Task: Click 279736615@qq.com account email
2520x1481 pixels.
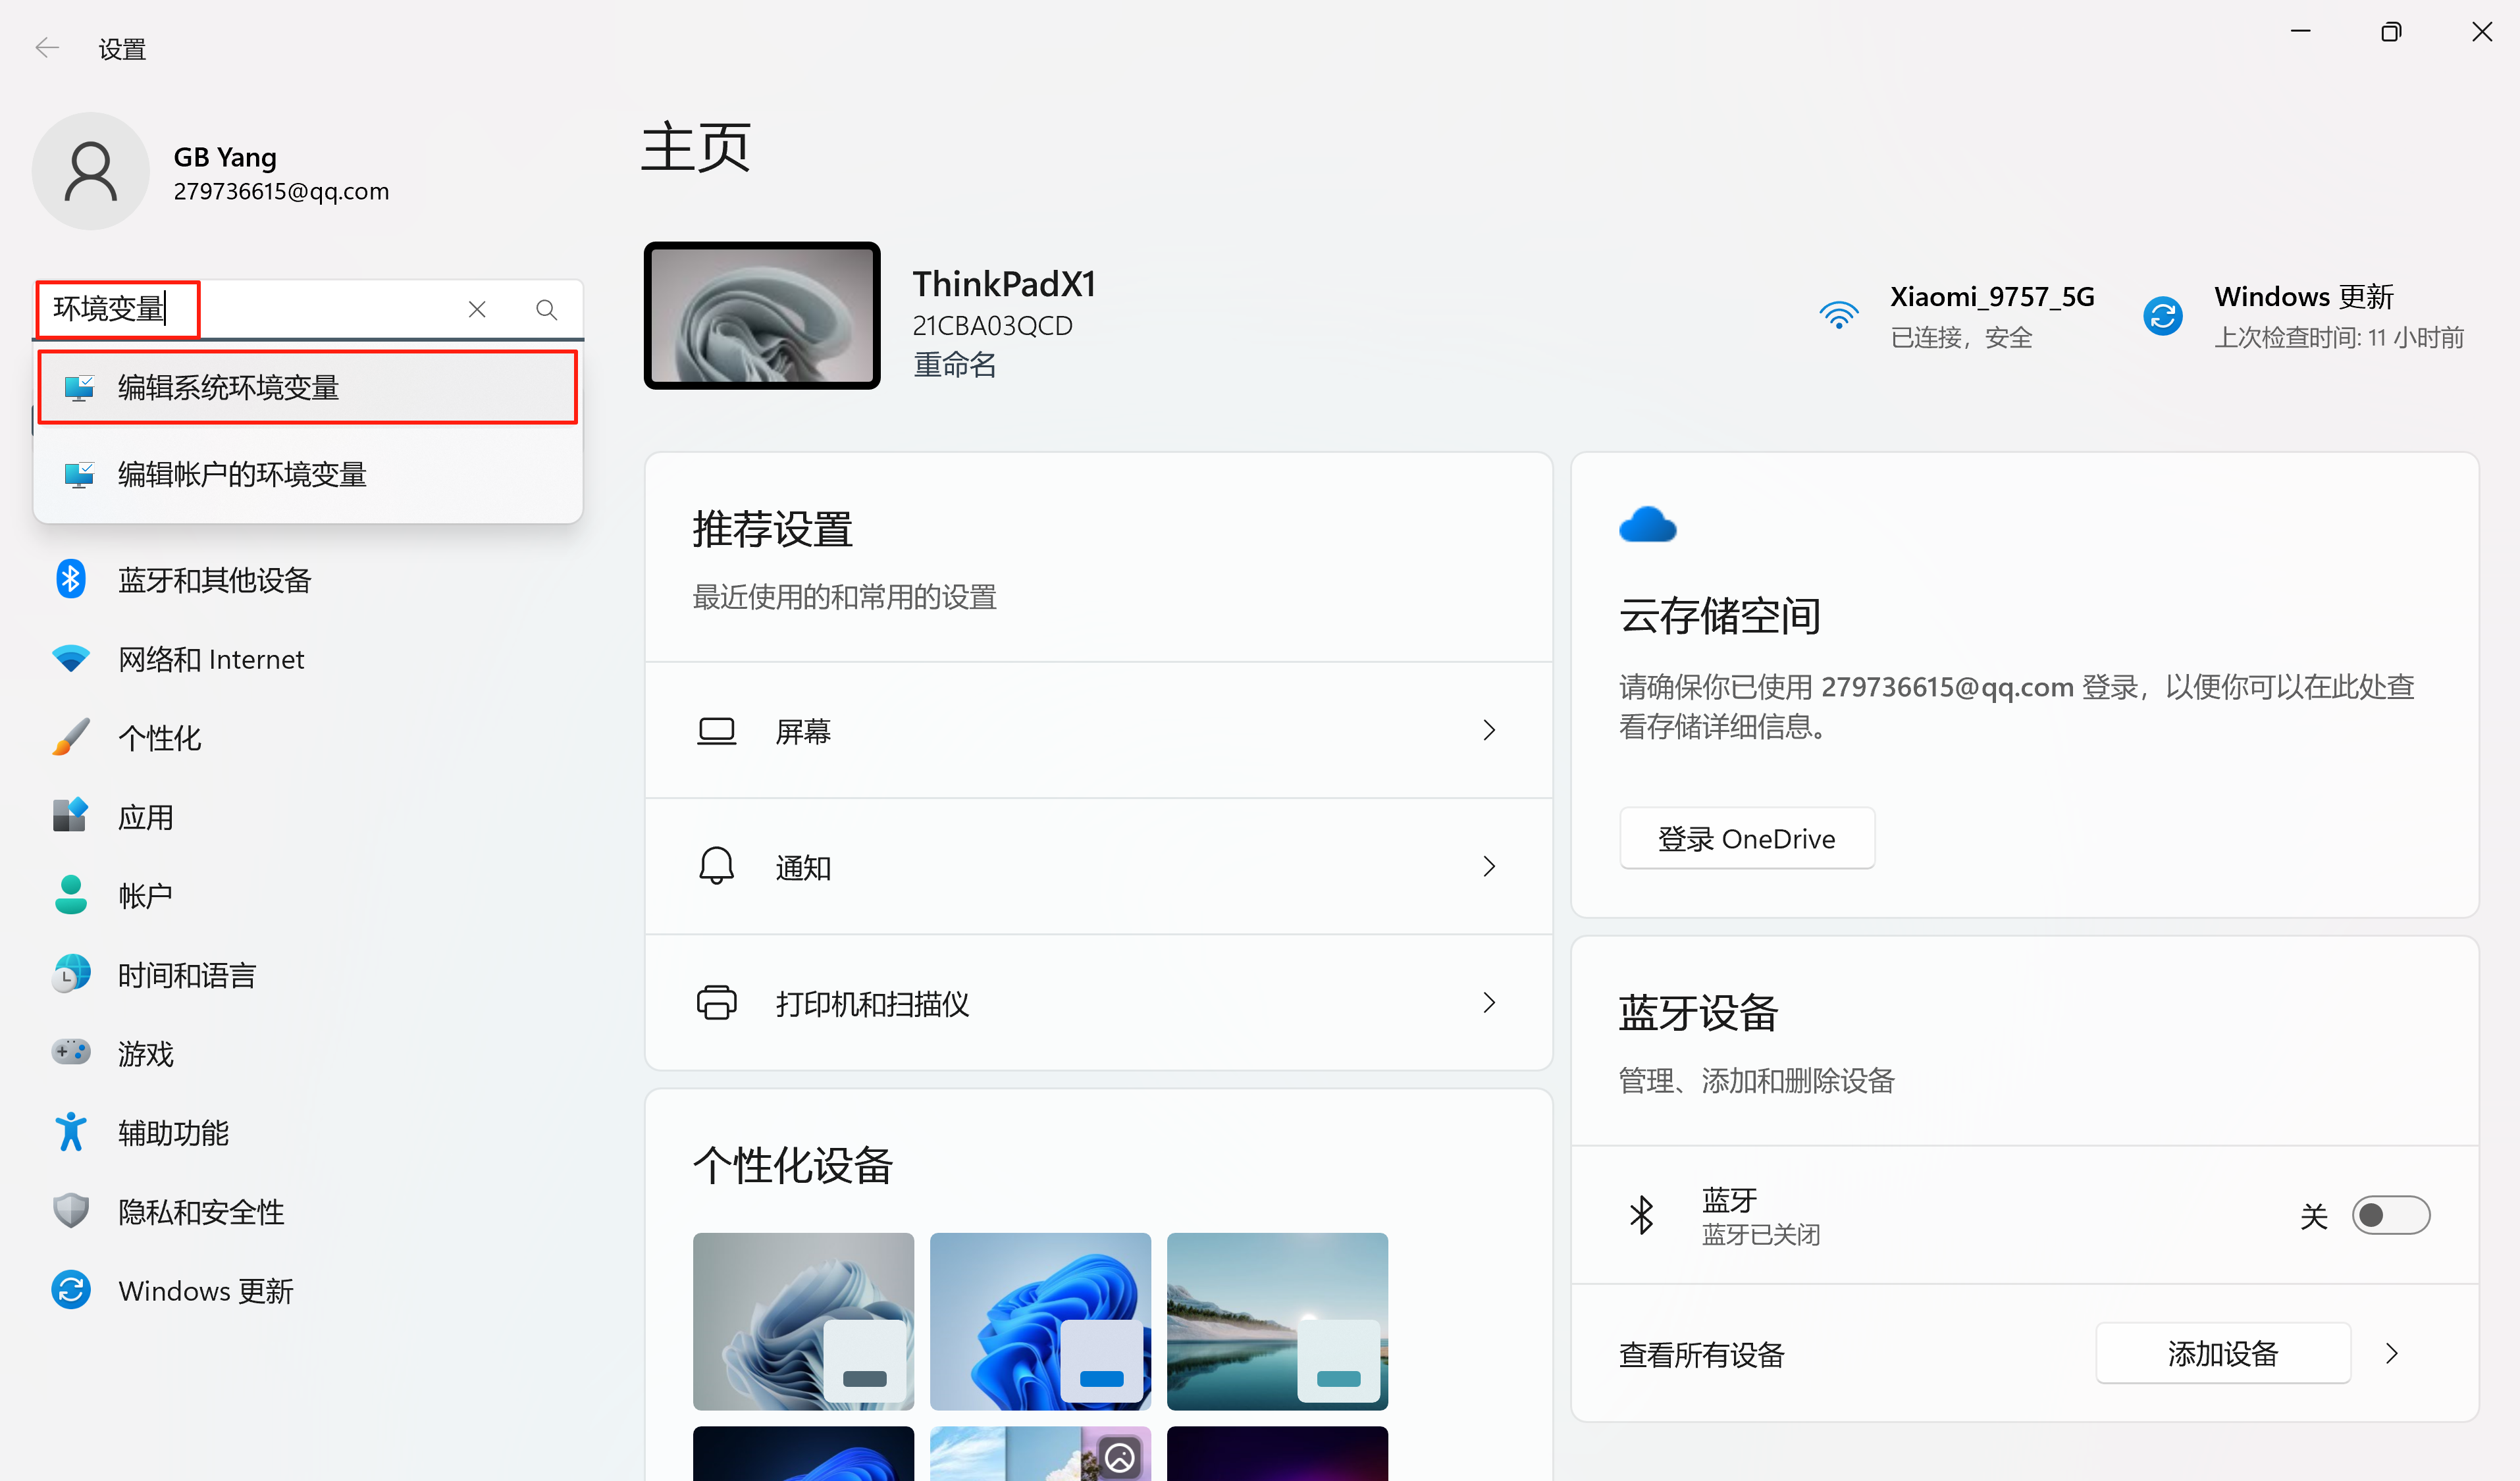Action: (281, 191)
